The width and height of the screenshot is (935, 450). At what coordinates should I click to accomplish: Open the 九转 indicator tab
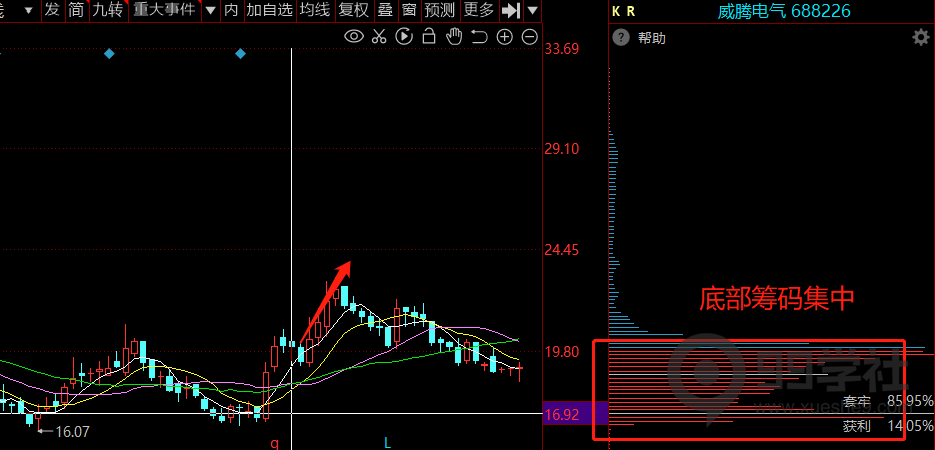click(x=108, y=10)
